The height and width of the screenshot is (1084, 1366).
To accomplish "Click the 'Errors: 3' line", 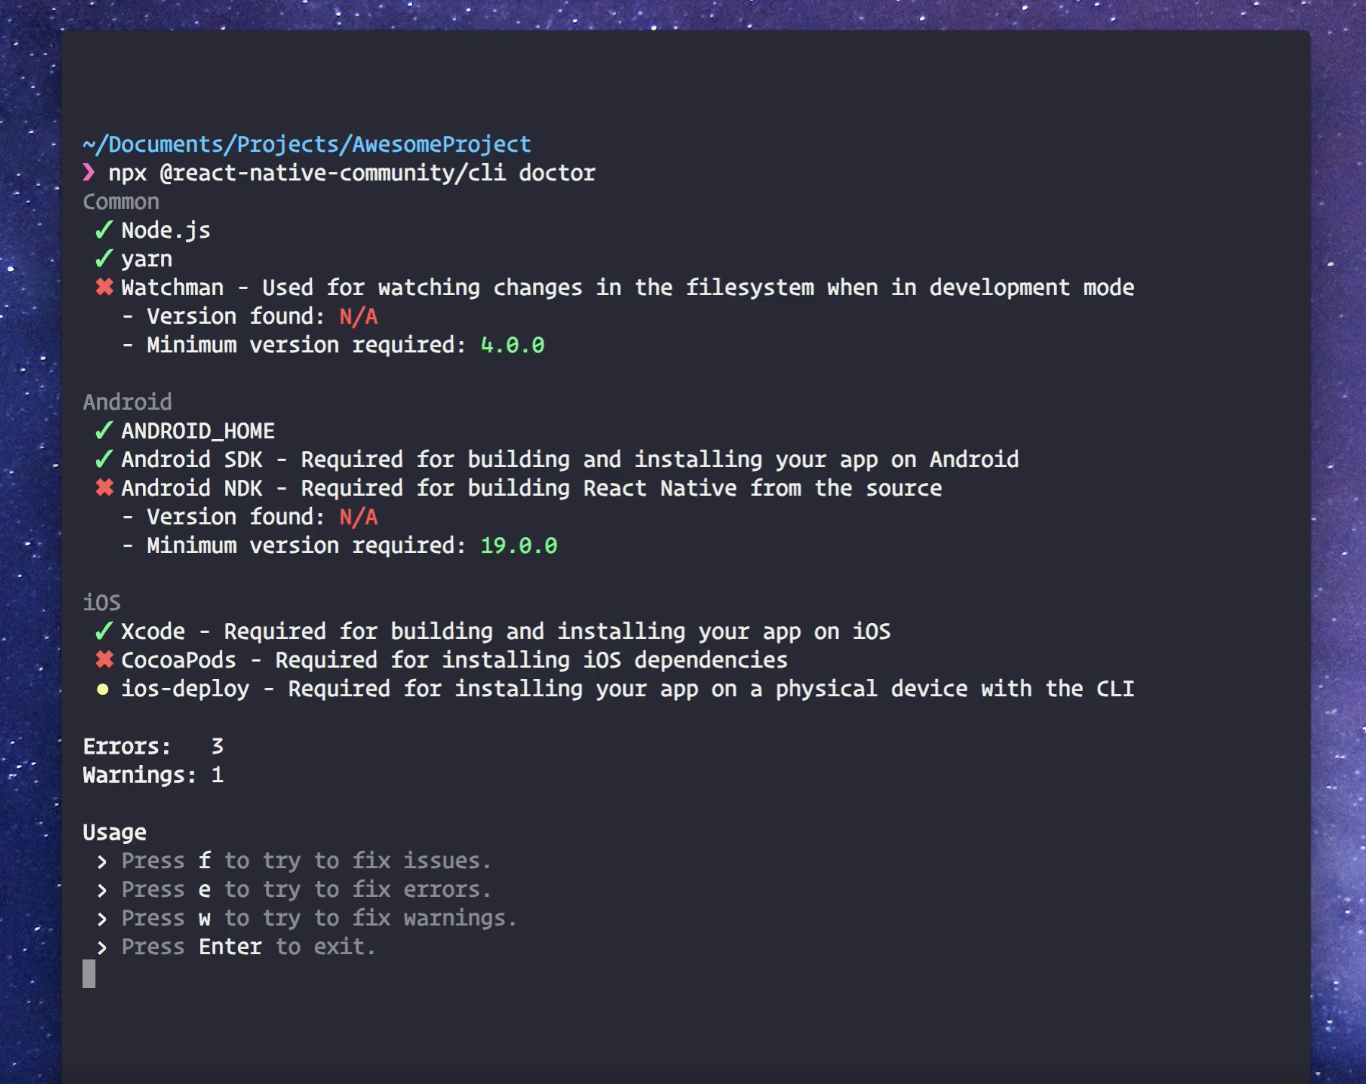I will 153,746.
